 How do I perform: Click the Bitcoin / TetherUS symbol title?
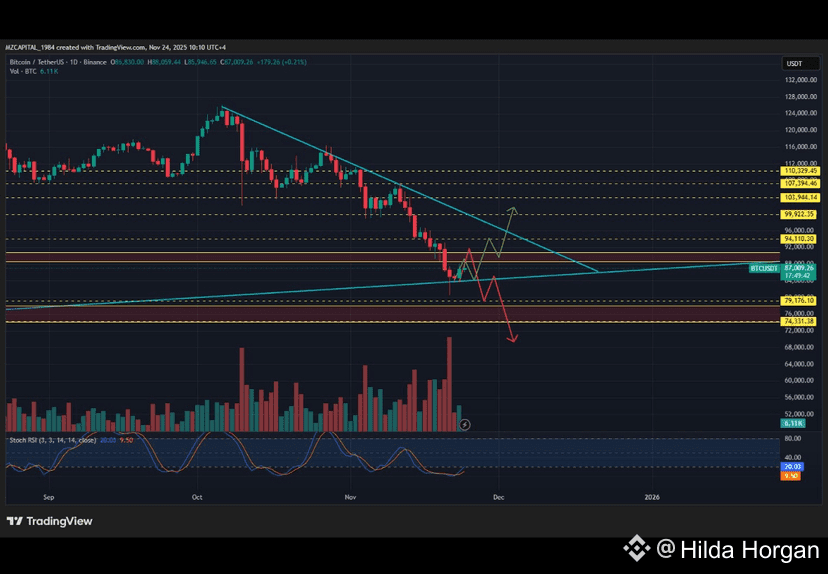pos(58,62)
